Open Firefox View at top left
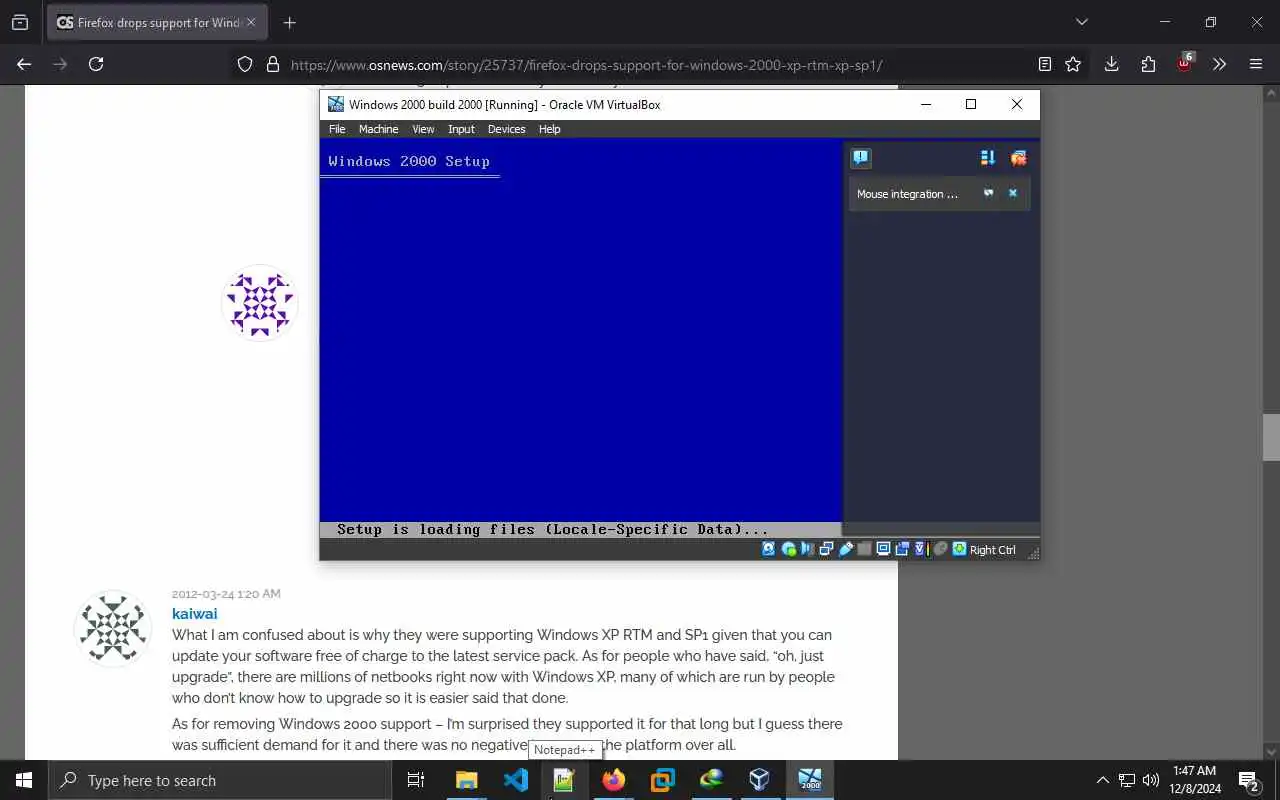This screenshot has height=800, width=1280. point(20,22)
